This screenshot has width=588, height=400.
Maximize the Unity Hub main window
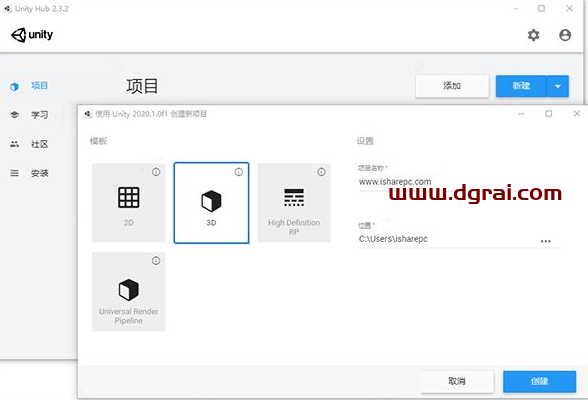pyautogui.click(x=542, y=8)
